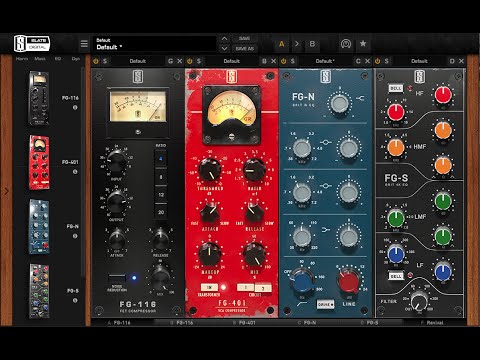Open the main Default preset dropdown
The image size is (480, 360).
pos(154,44)
